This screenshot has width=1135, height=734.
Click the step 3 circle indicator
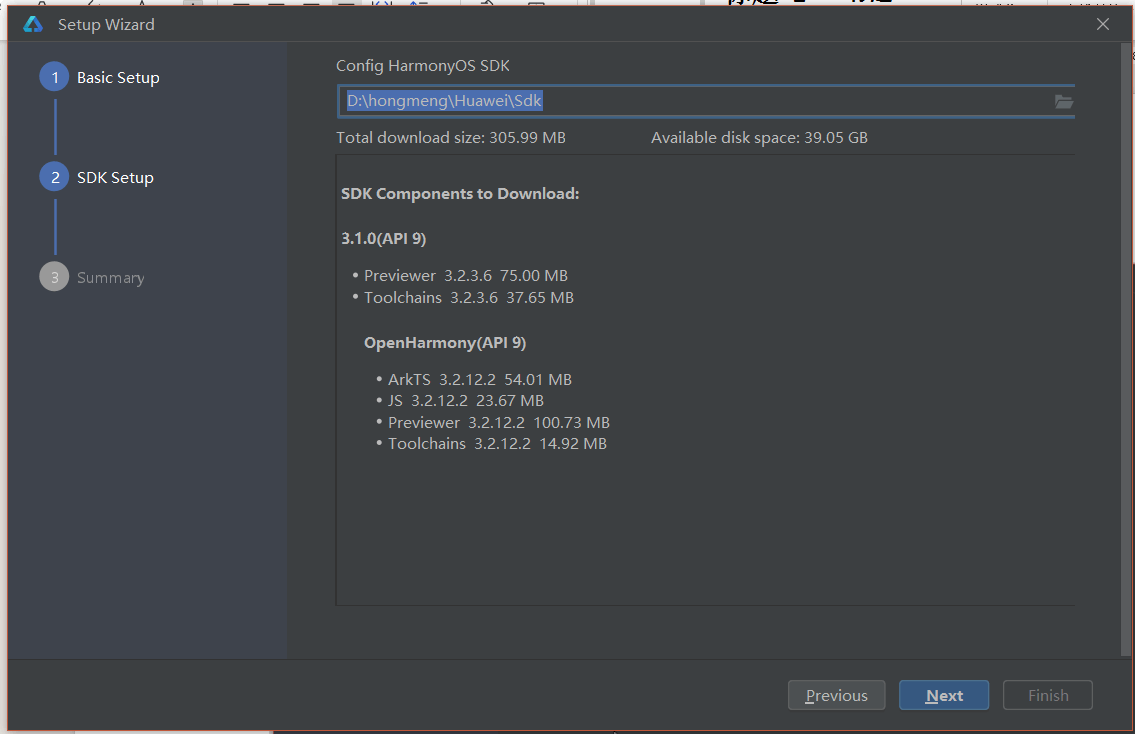pos(54,277)
